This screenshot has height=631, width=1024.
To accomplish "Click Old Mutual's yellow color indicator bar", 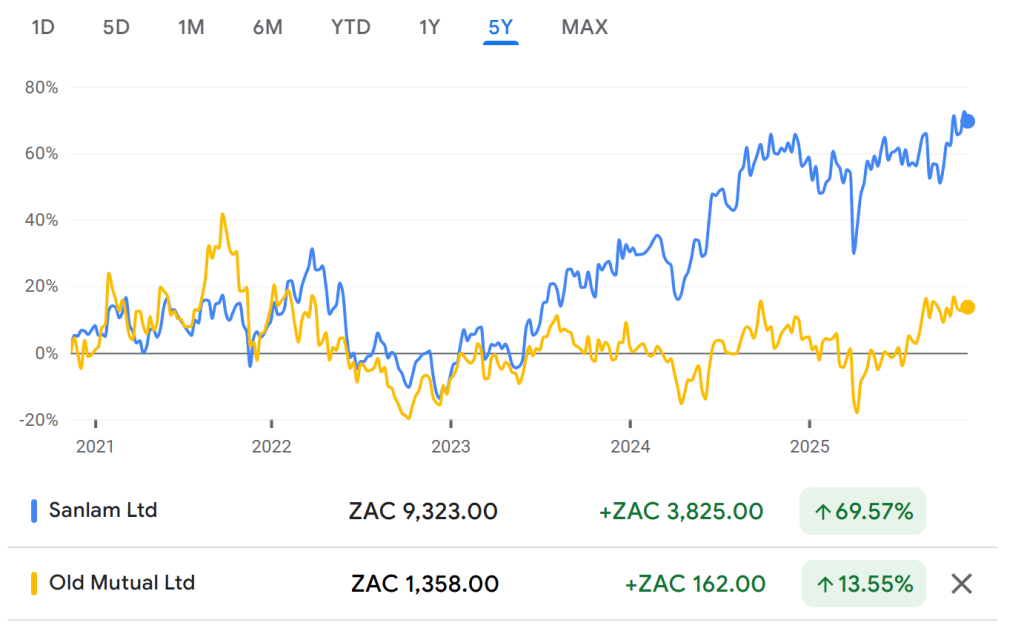I will (x=36, y=583).
